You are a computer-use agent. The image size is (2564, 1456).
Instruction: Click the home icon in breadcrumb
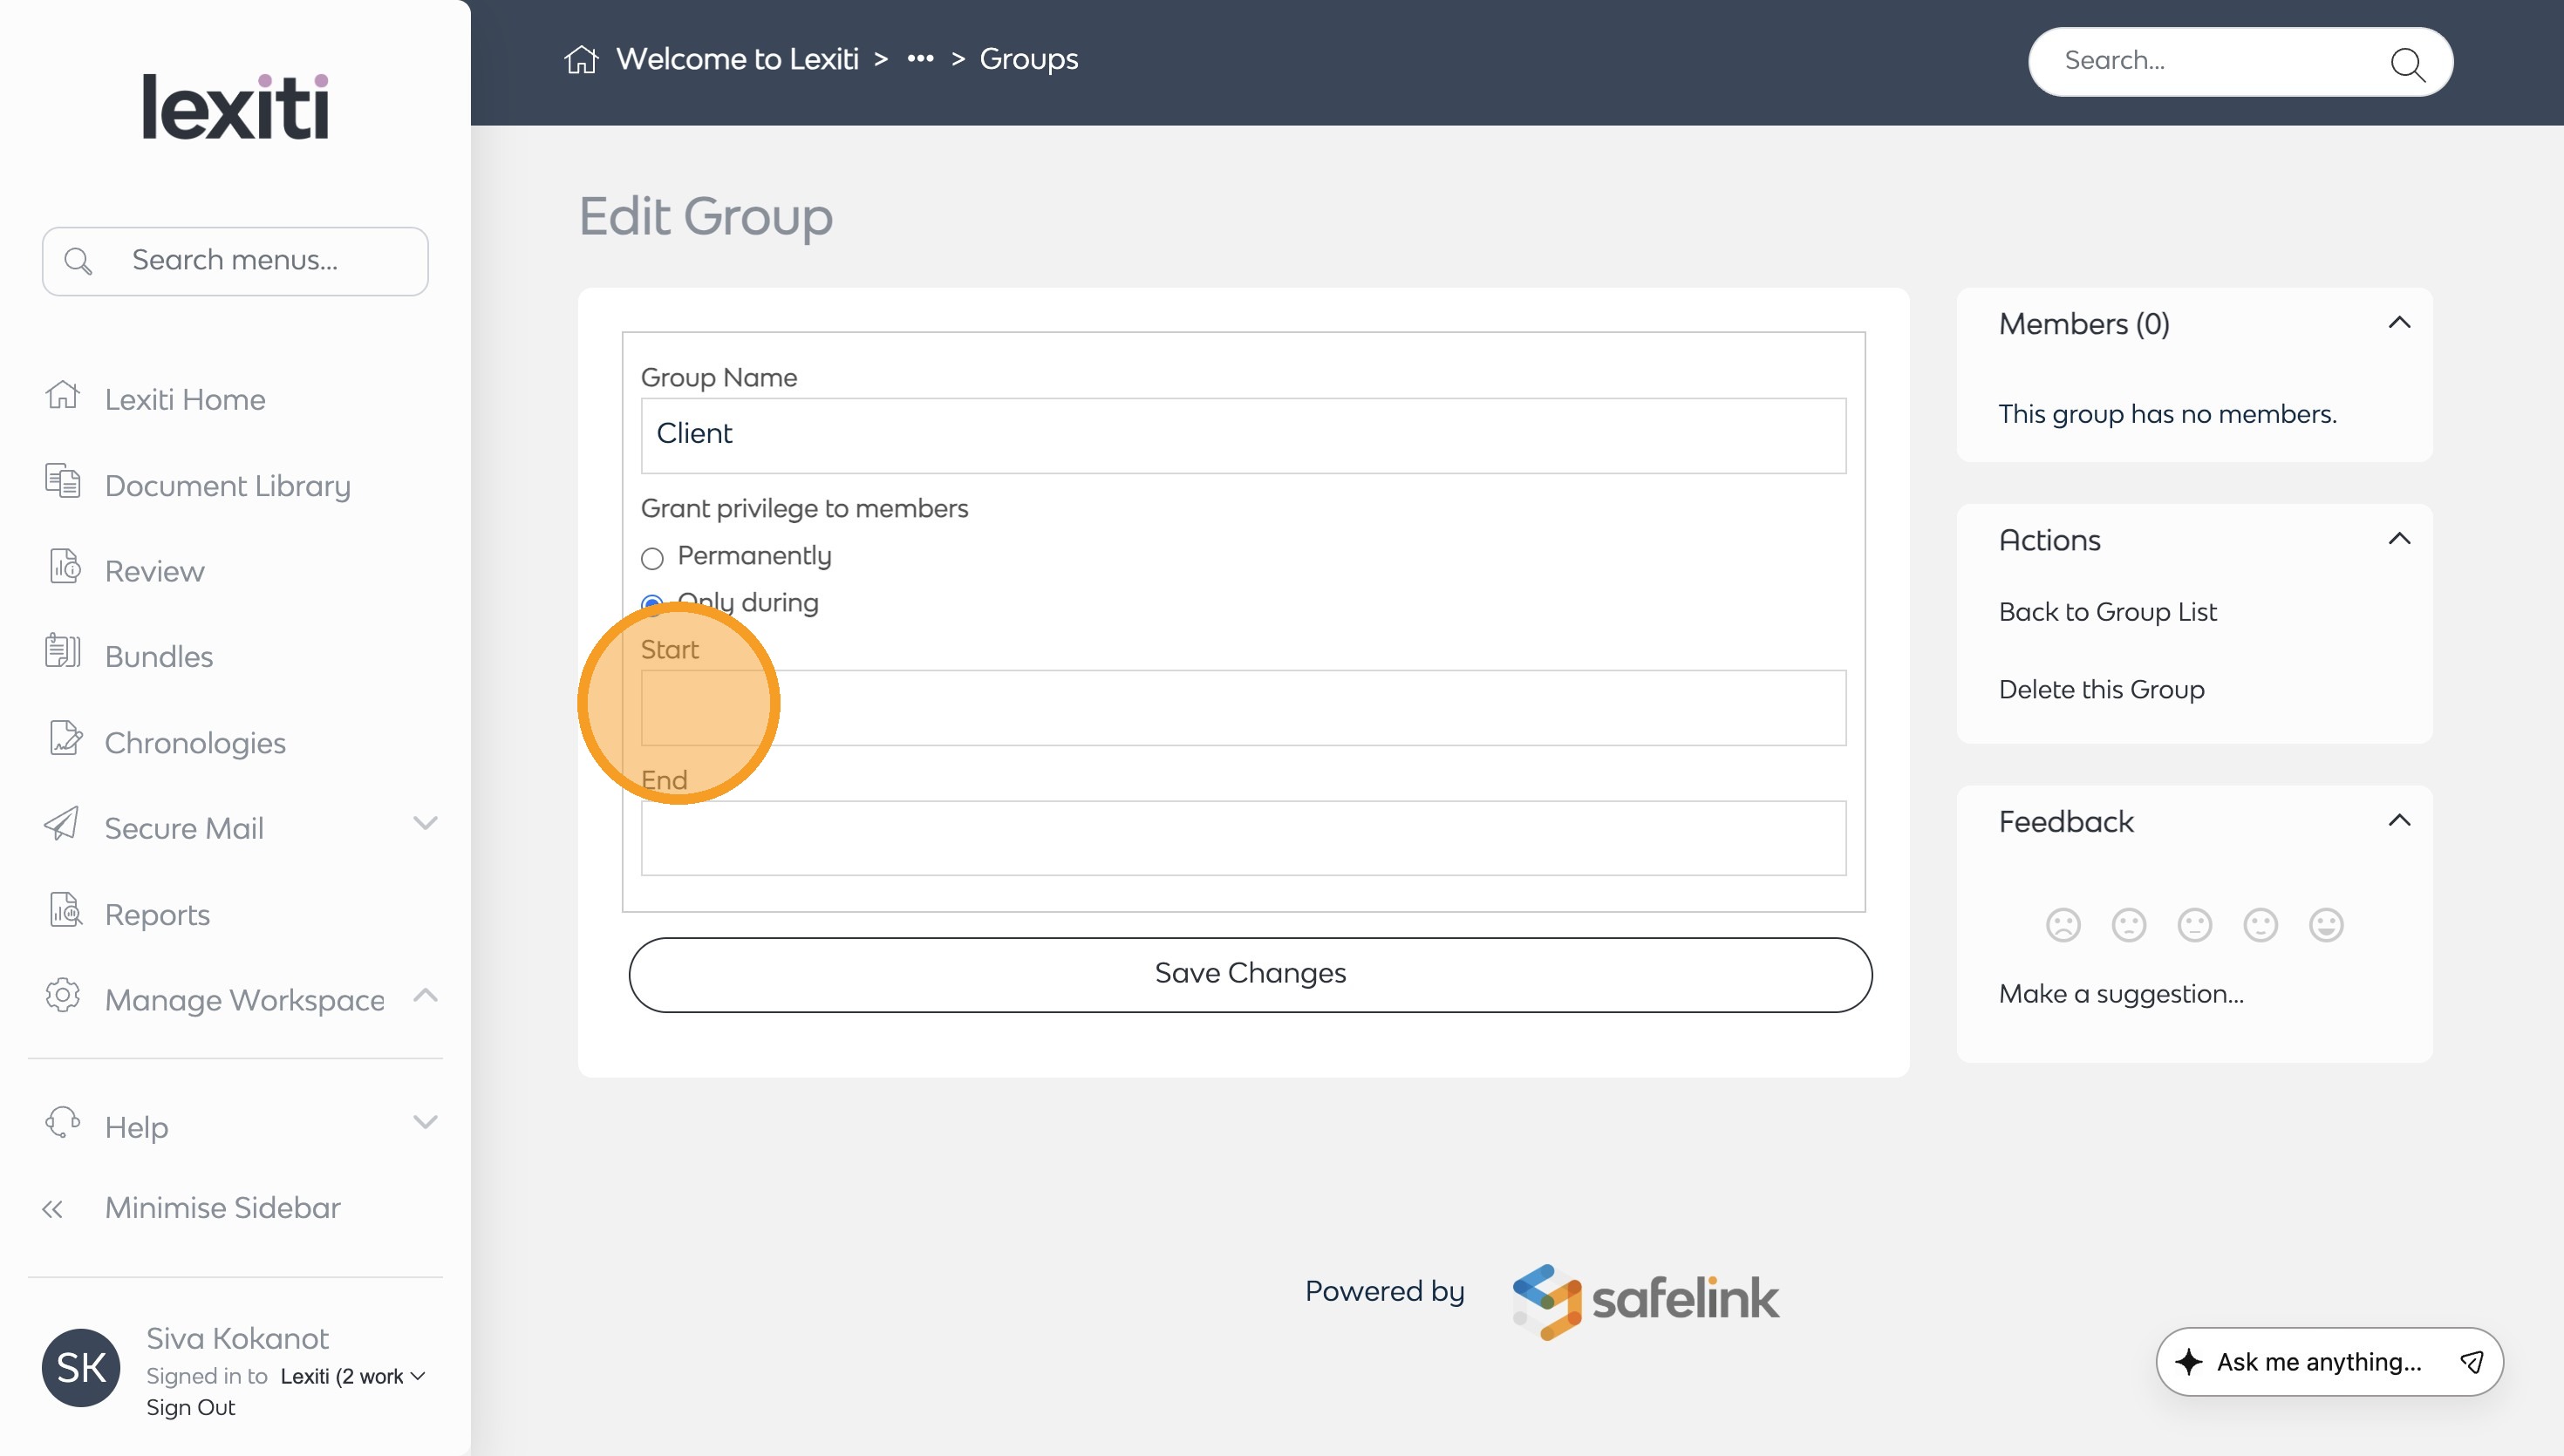click(581, 60)
